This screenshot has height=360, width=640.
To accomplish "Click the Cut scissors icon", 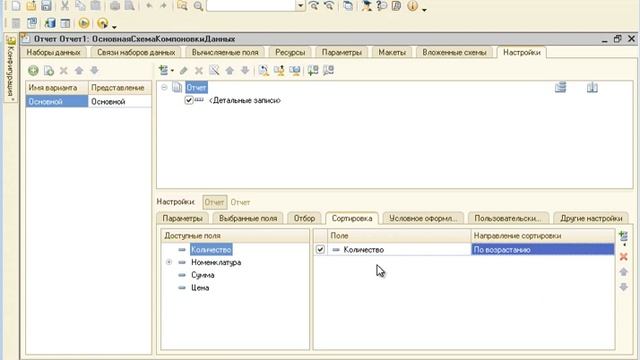I will click(64, 6).
